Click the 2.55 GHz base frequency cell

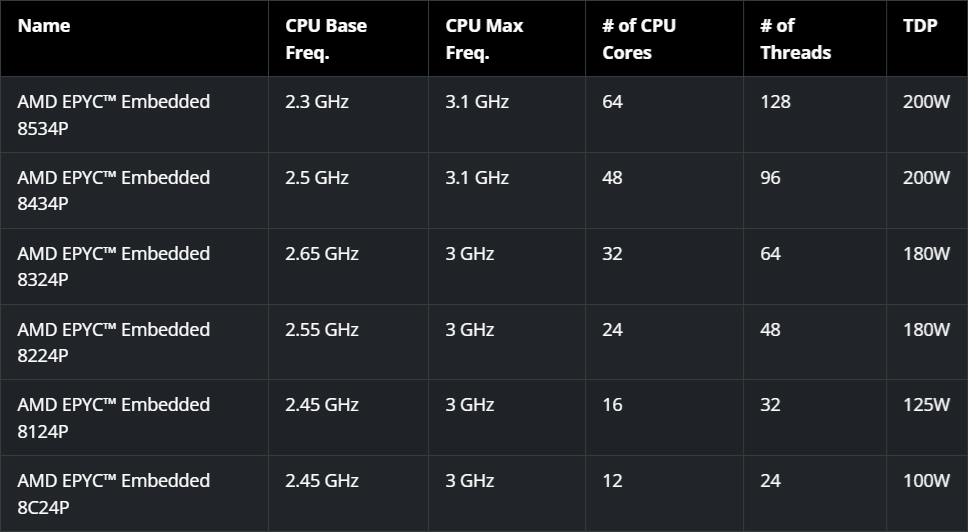coord(322,330)
